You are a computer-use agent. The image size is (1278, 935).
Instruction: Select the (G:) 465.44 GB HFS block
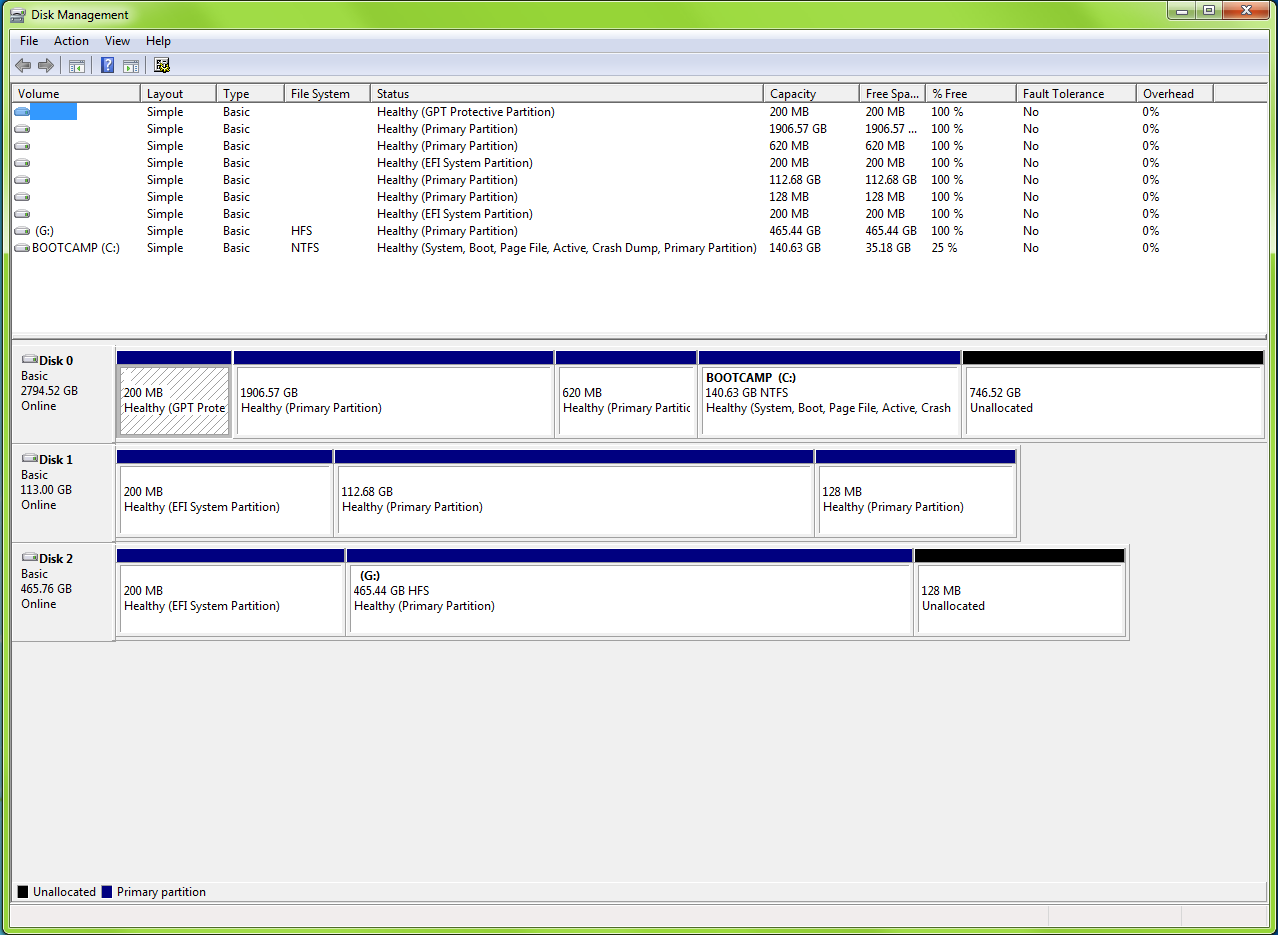click(x=629, y=591)
